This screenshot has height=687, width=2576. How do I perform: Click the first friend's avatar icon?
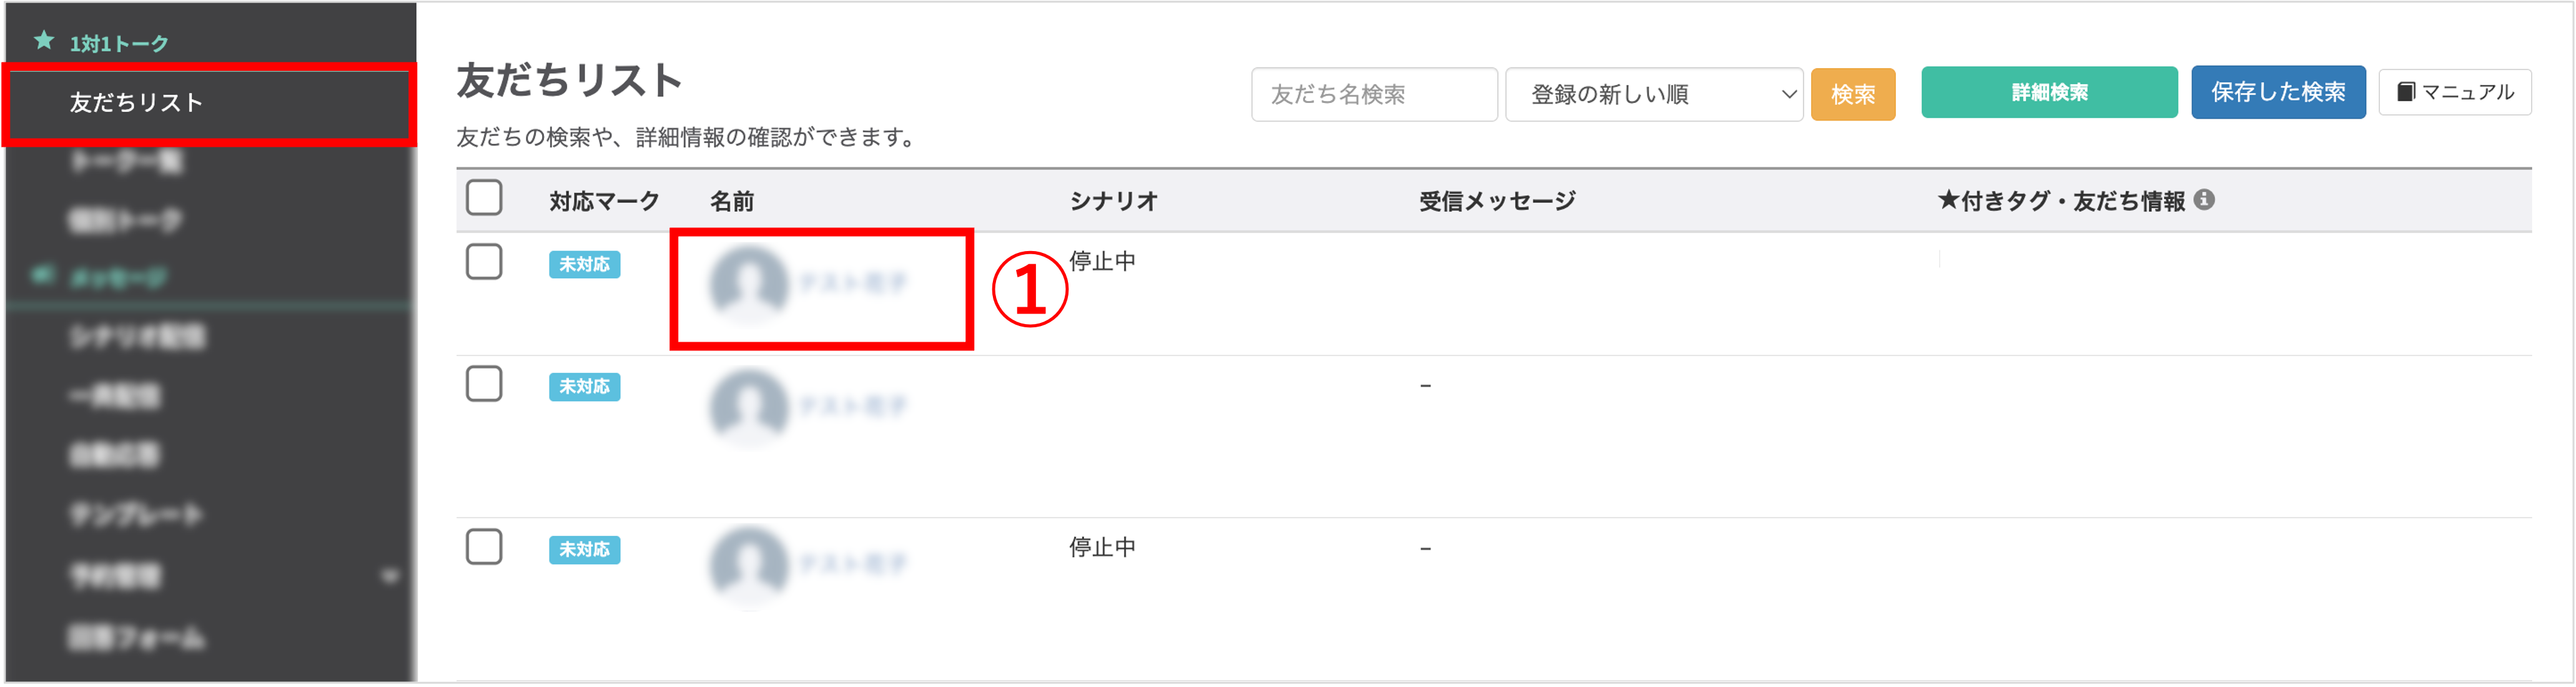tap(749, 284)
